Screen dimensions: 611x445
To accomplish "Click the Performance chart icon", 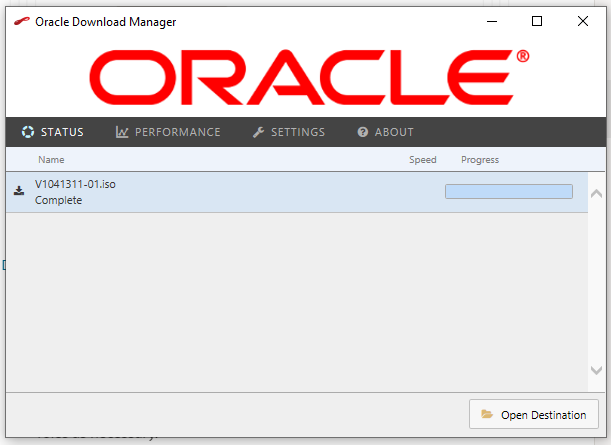I will [122, 132].
